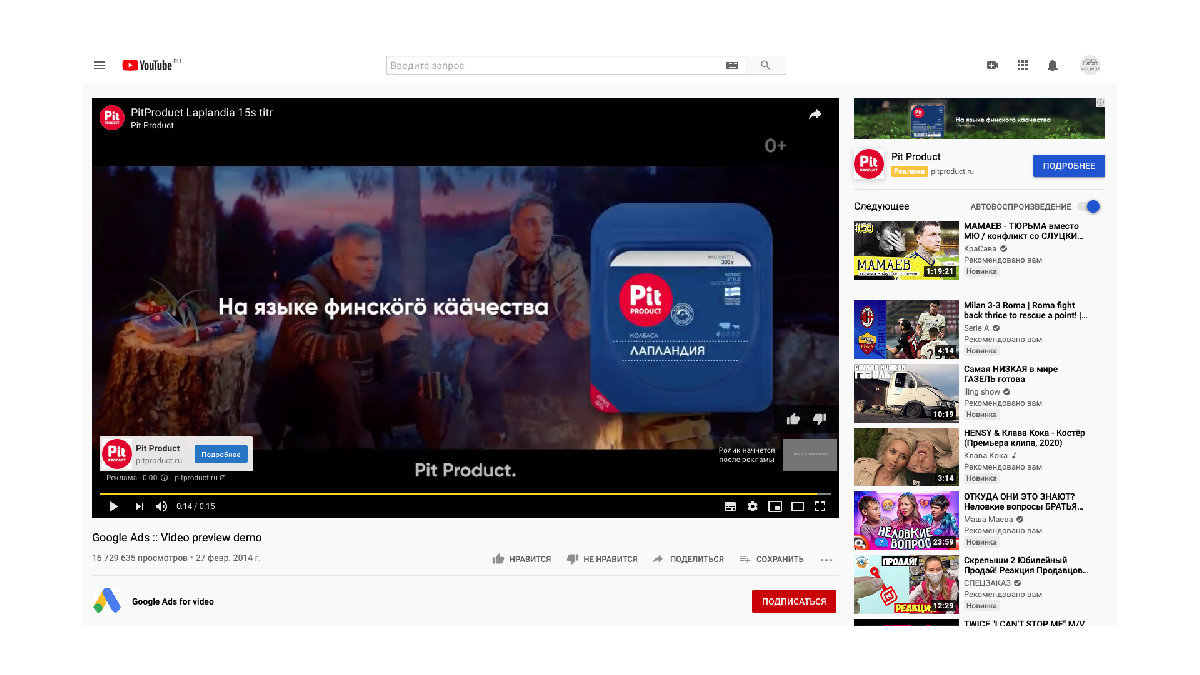1200x675 pixels.
Task: Mute the player volume
Action: [x=162, y=506]
